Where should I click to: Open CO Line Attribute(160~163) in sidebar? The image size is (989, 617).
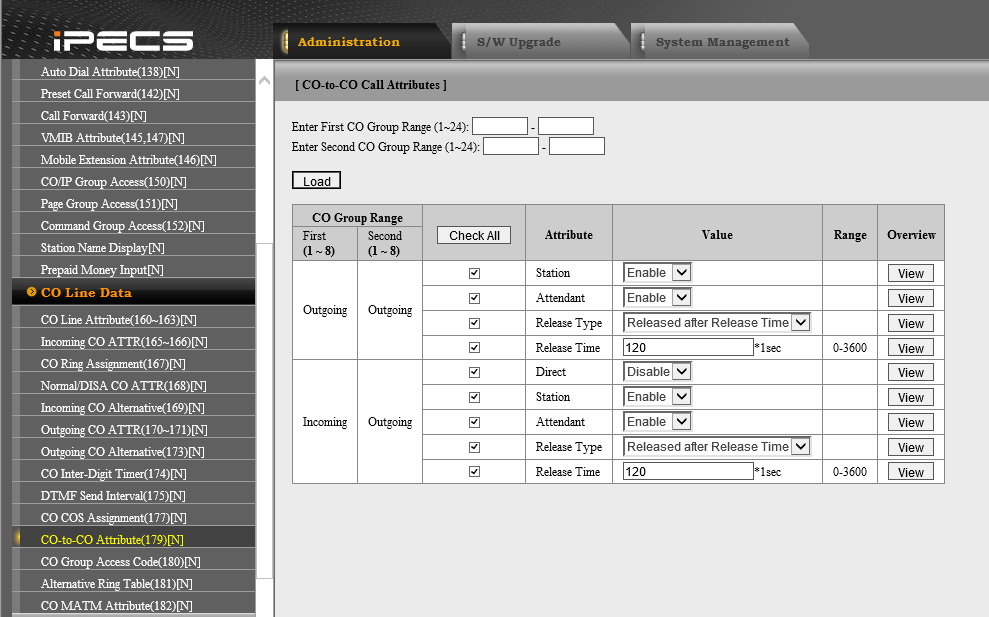pyautogui.click(x=118, y=320)
